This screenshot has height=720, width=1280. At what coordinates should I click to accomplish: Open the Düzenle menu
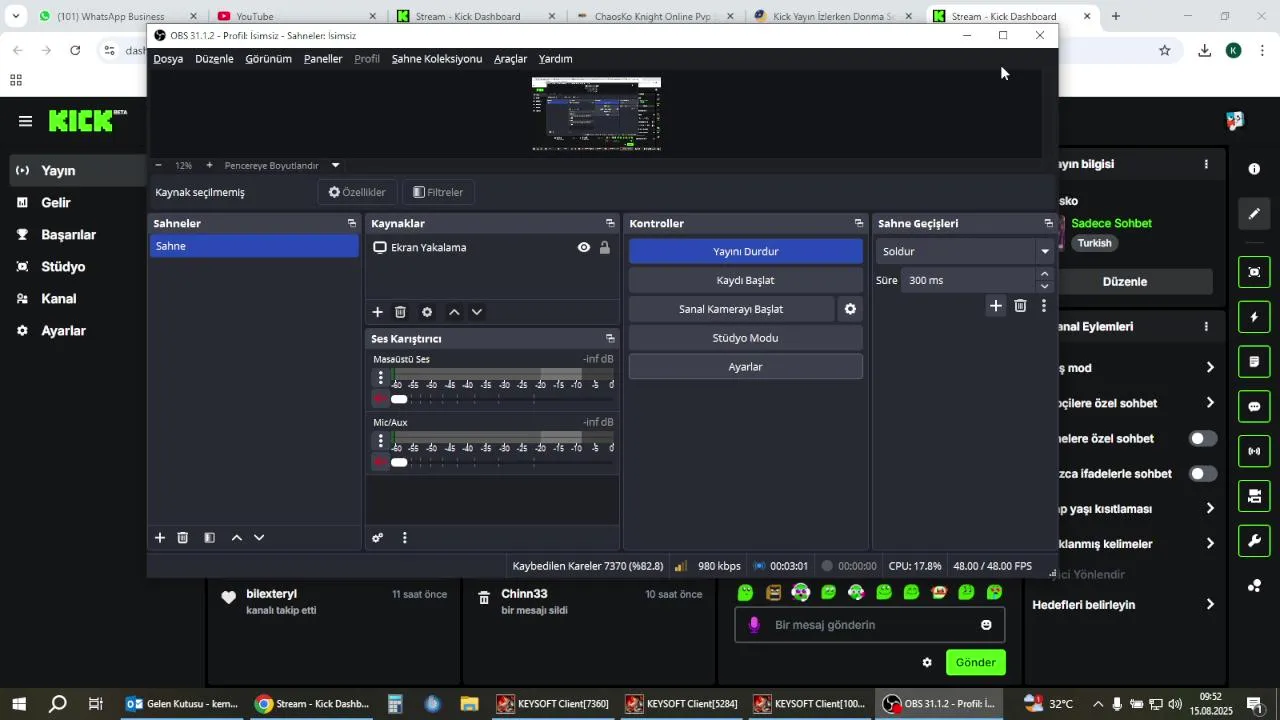tap(214, 59)
